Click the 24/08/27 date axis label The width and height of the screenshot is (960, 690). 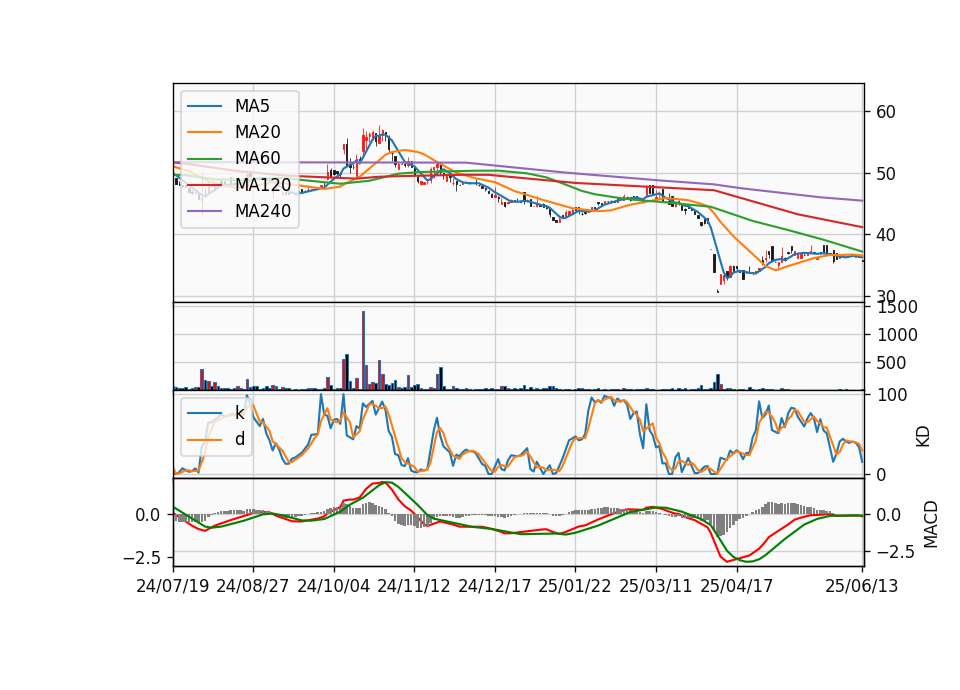253,586
